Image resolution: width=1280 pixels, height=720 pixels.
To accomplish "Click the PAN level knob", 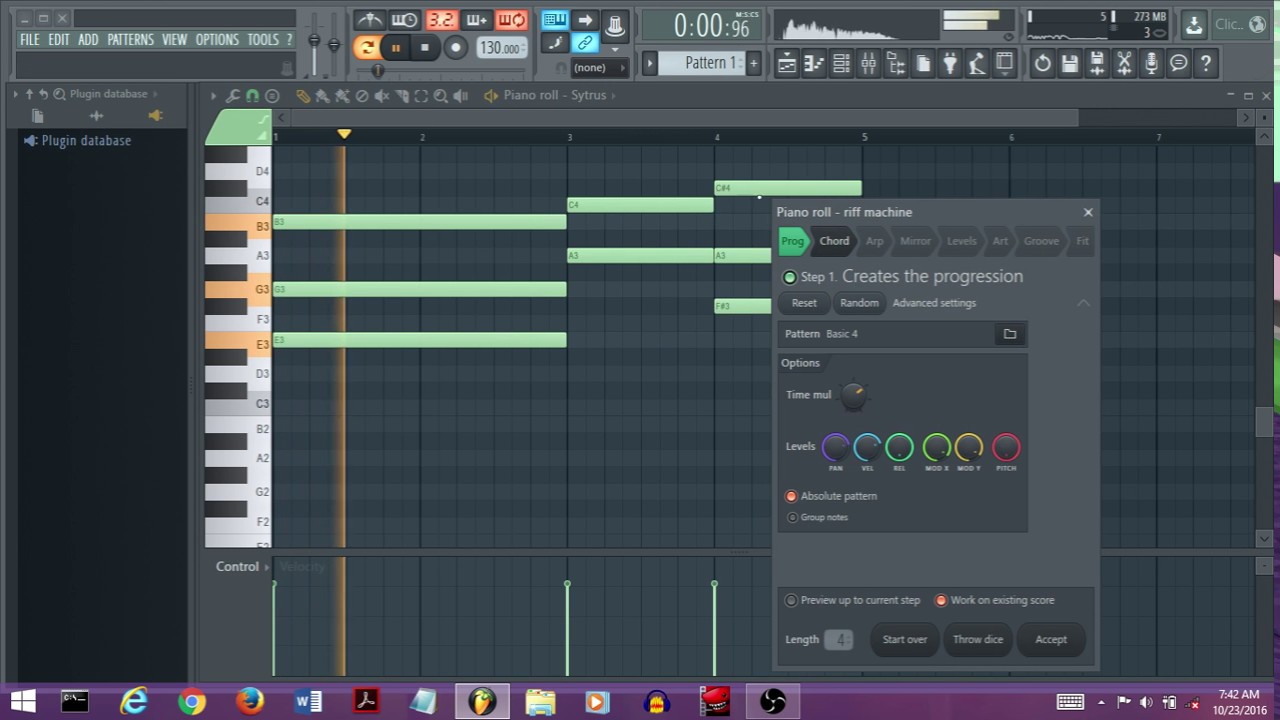I will point(836,447).
